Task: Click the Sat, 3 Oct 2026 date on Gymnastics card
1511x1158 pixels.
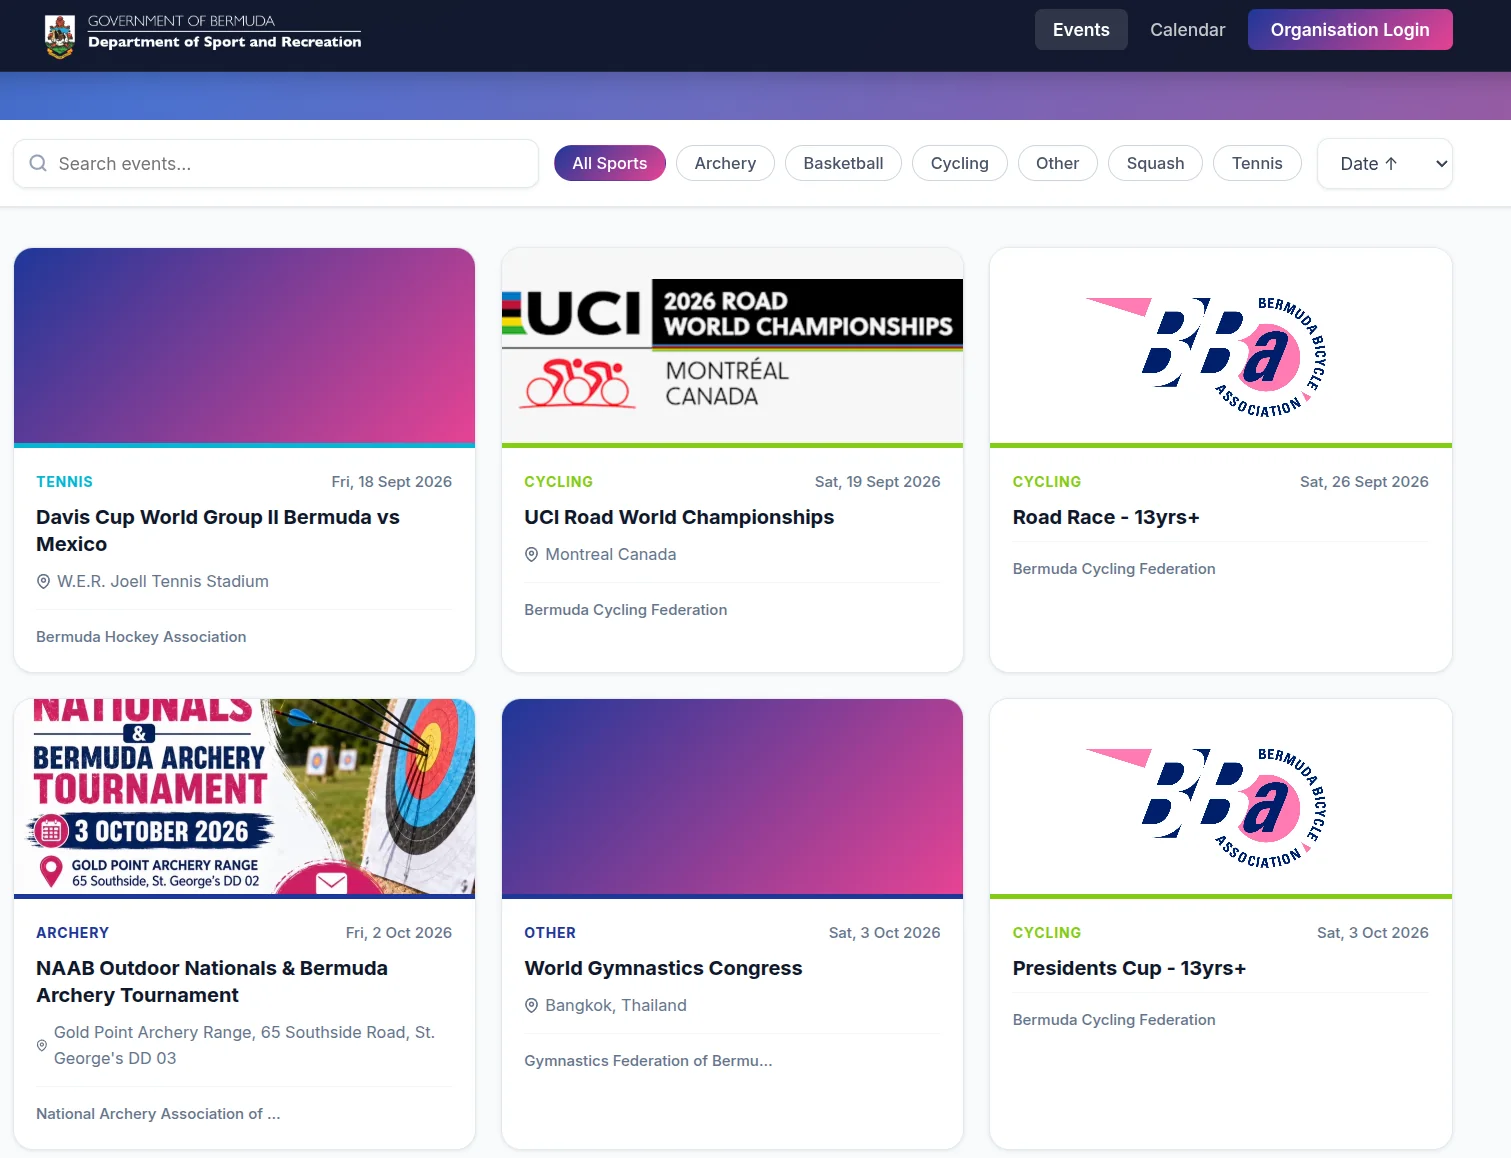Action: tap(885, 933)
